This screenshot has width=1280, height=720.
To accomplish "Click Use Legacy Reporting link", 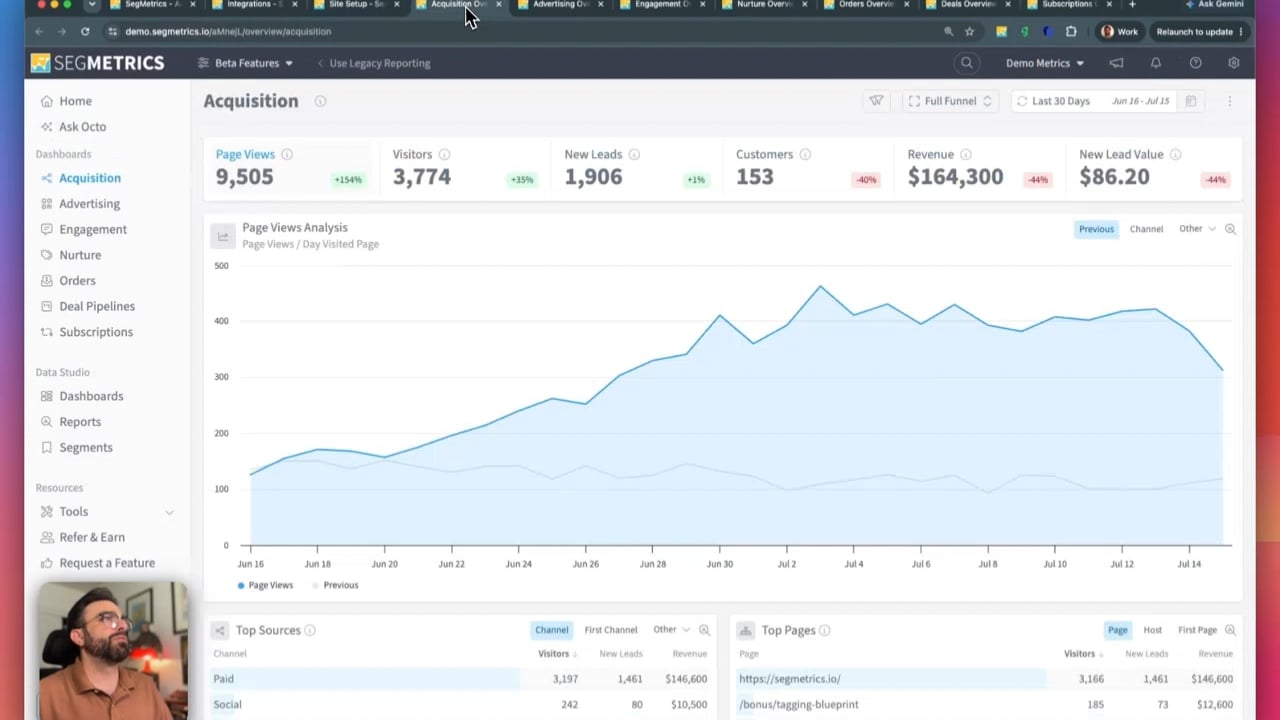I will coord(379,63).
